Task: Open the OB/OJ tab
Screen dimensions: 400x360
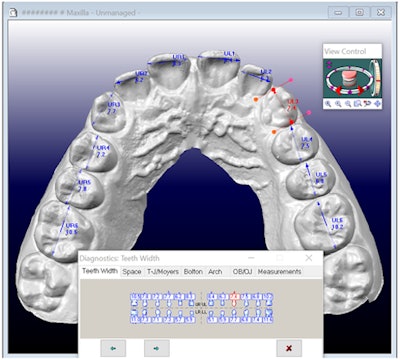Action: pyautogui.click(x=242, y=272)
